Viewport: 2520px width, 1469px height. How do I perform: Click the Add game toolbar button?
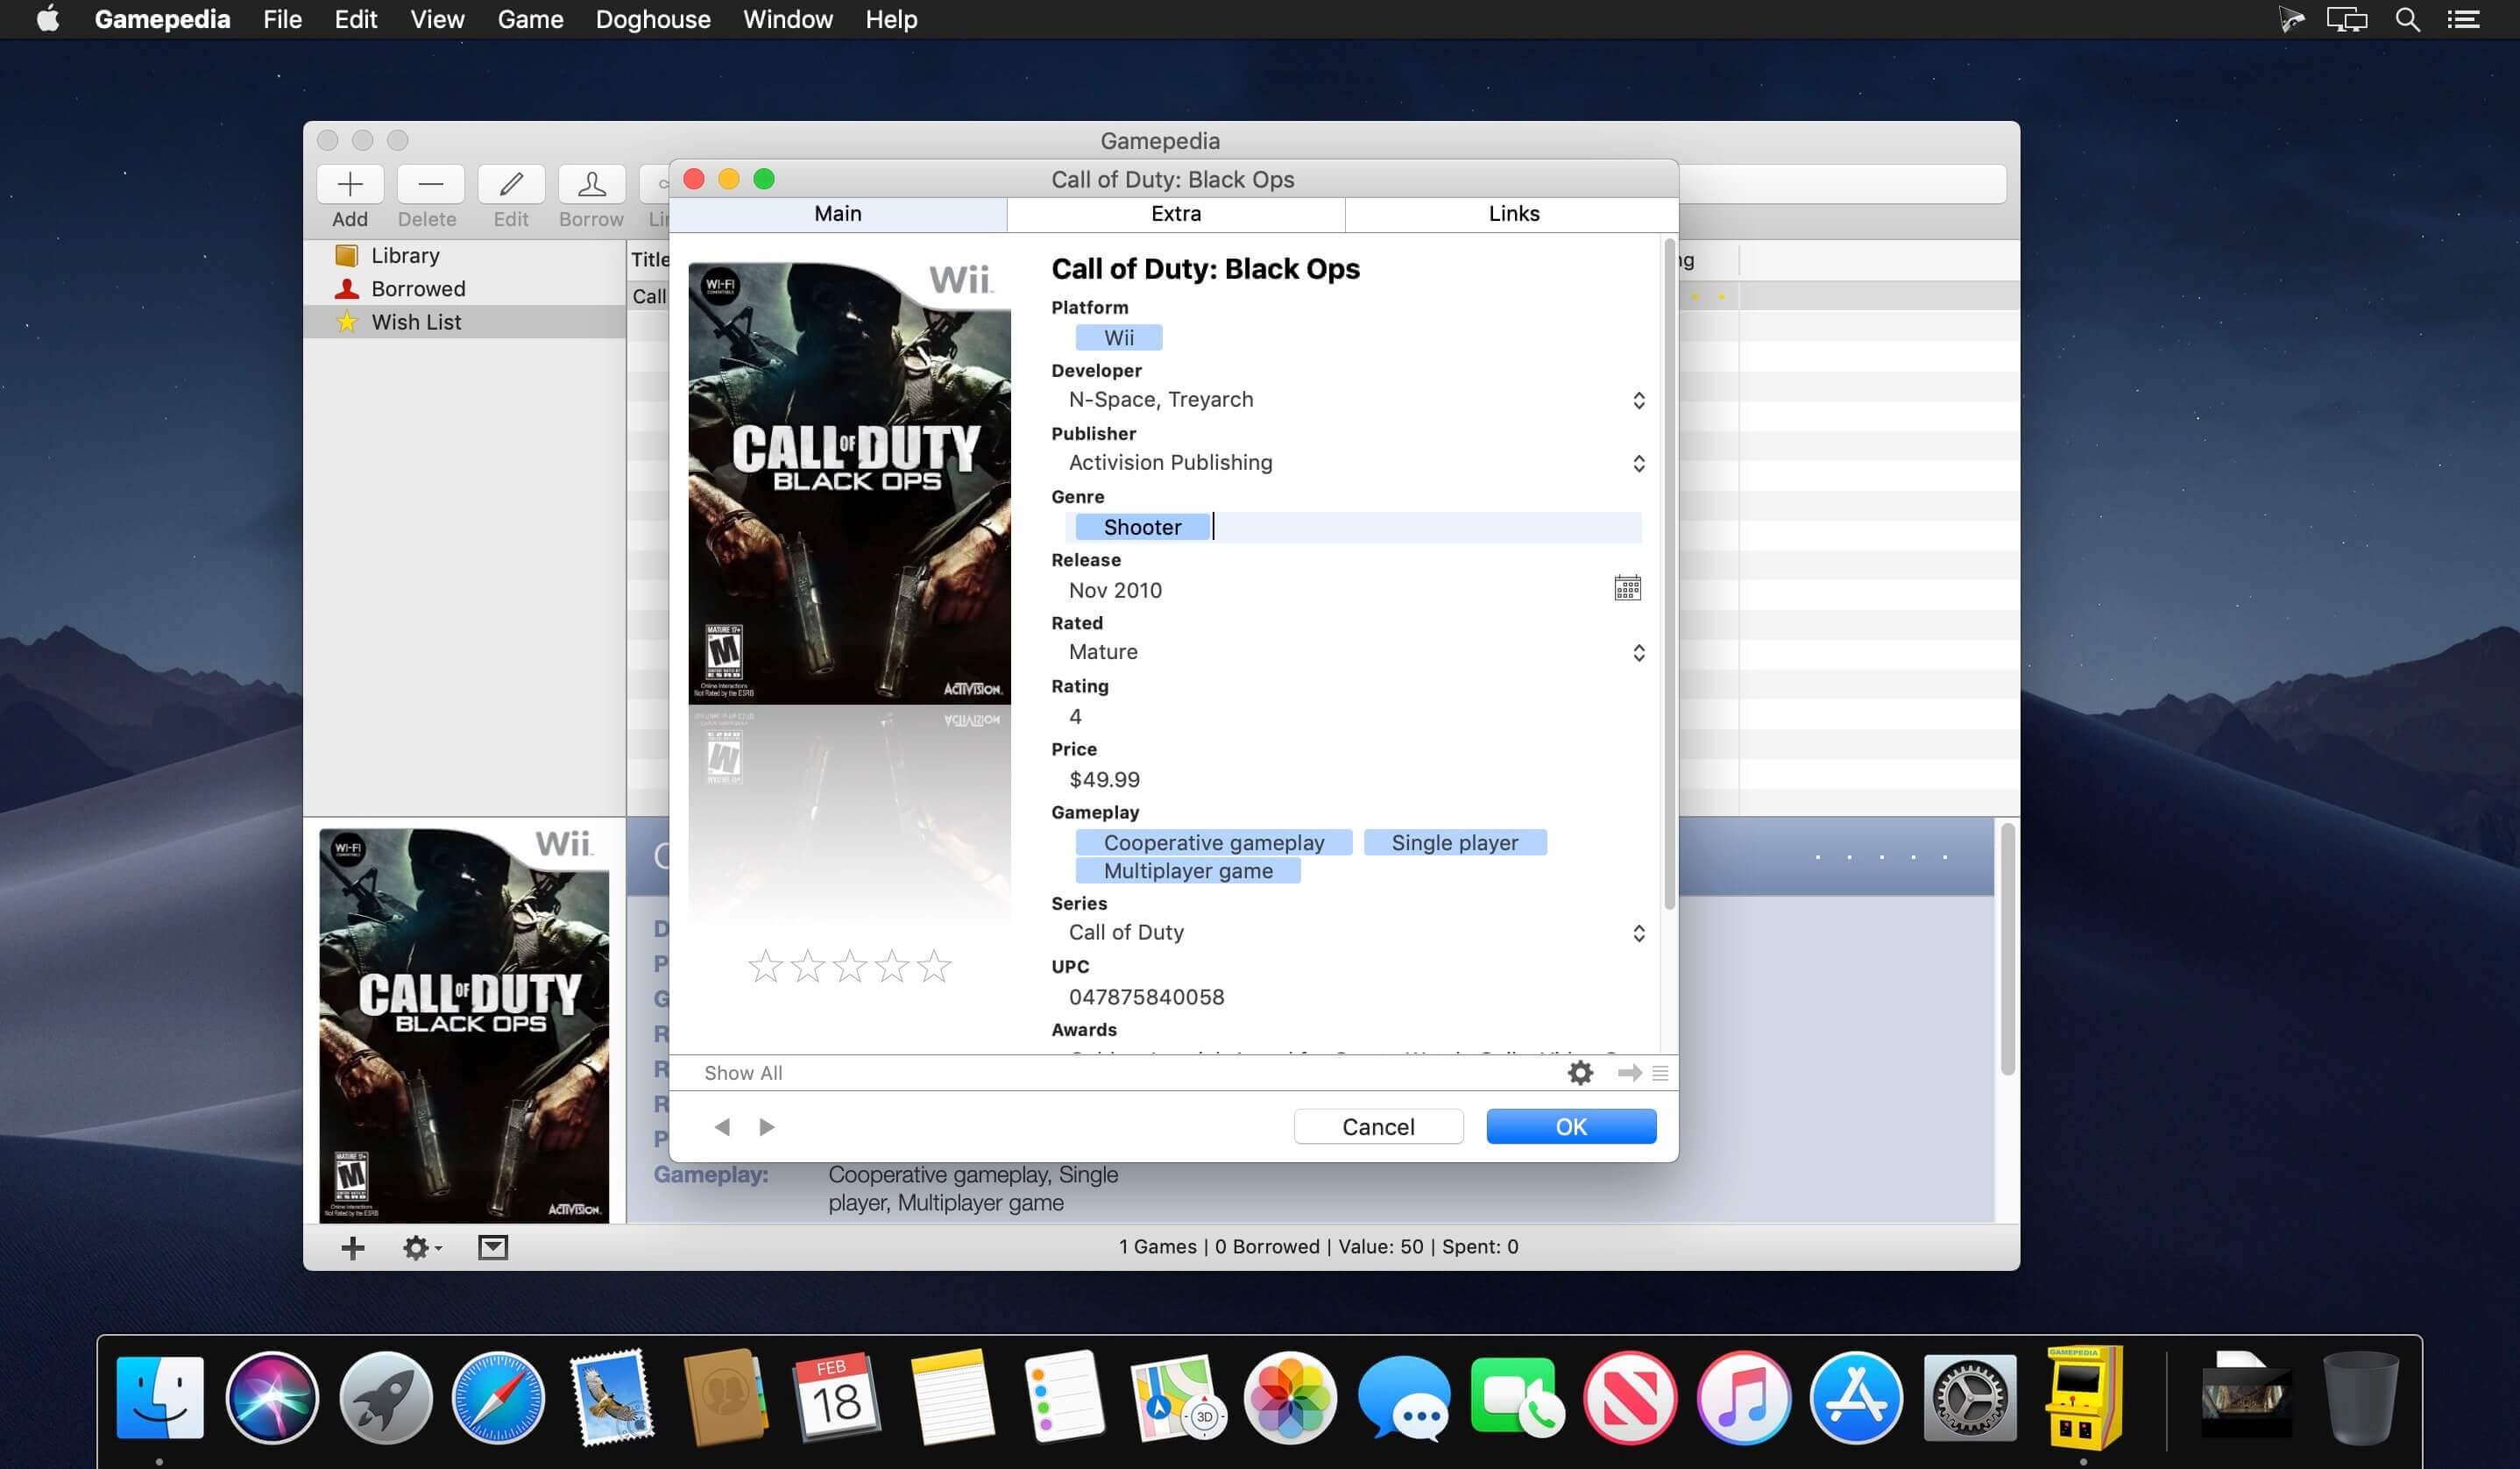click(350, 184)
